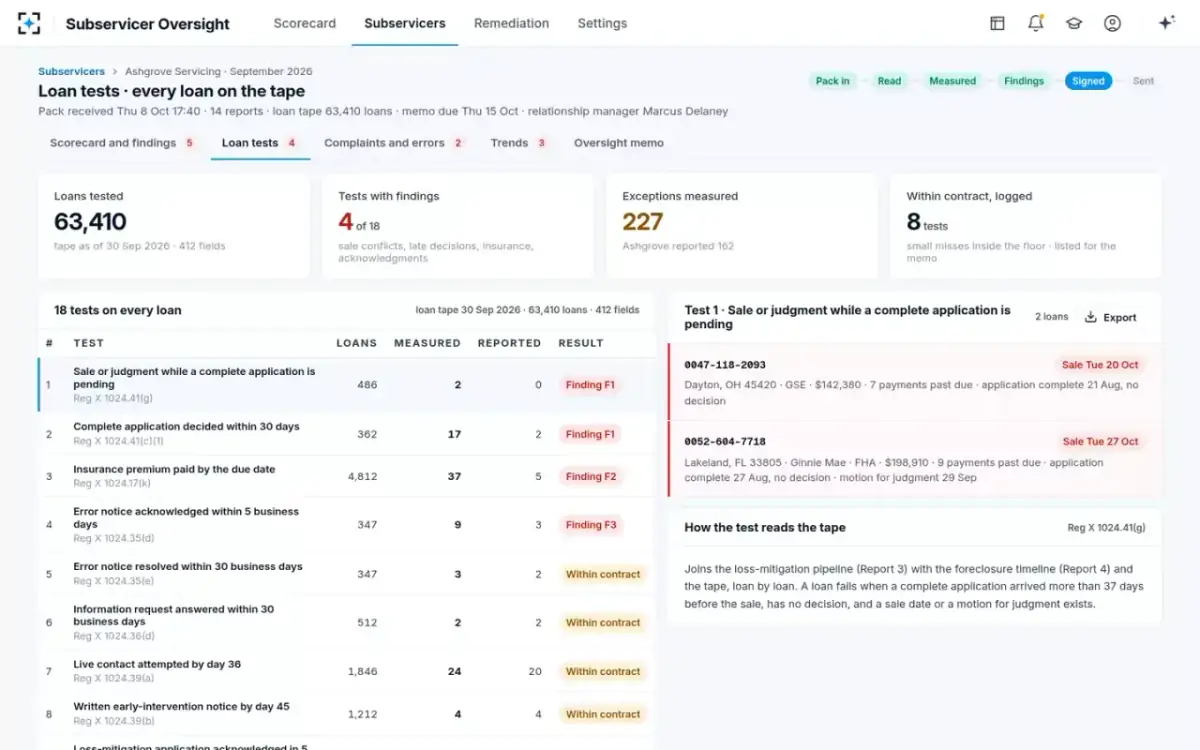The height and width of the screenshot is (750, 1200).
Task: Click the Export button with download icon
Action: (x=1111, y=317)
